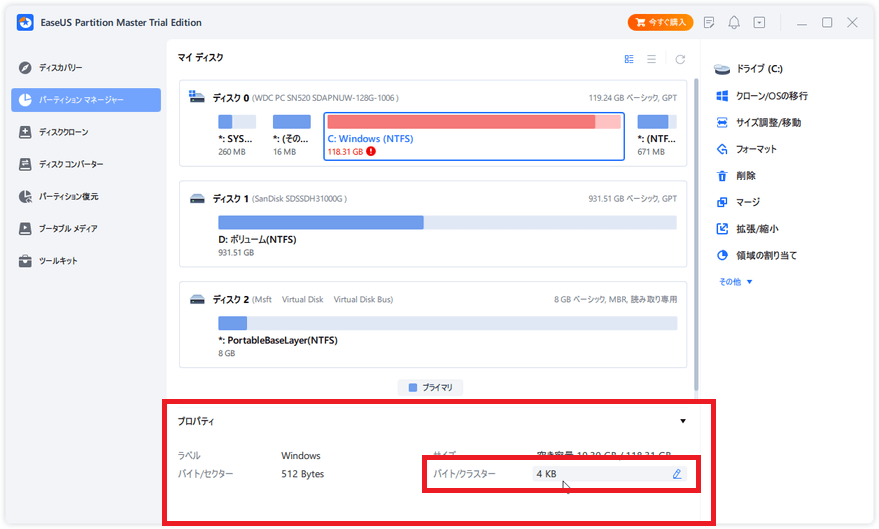Collapse the プロパティ panel arrow

[x=683, y=422]
